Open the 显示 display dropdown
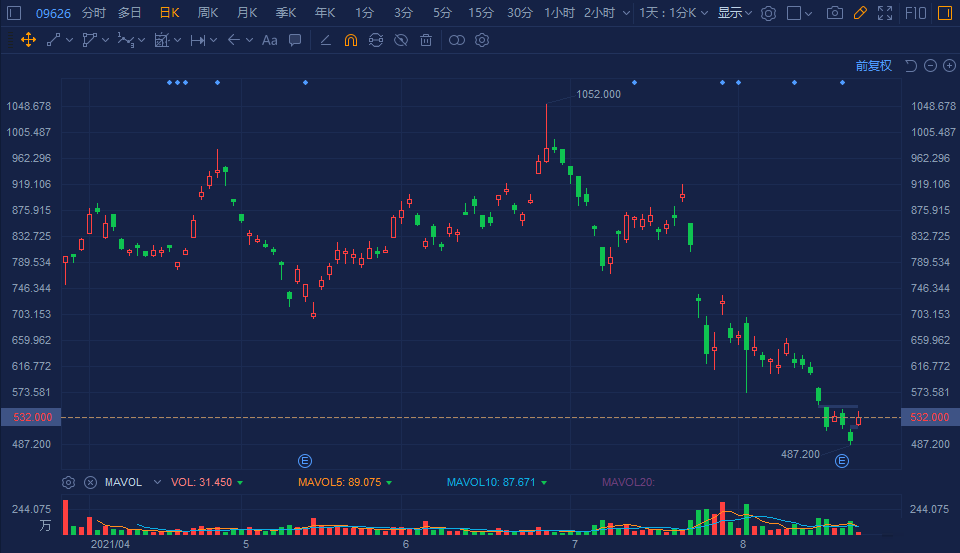The width and height of the screenshot is (960, 553). (x=735, y=13)
